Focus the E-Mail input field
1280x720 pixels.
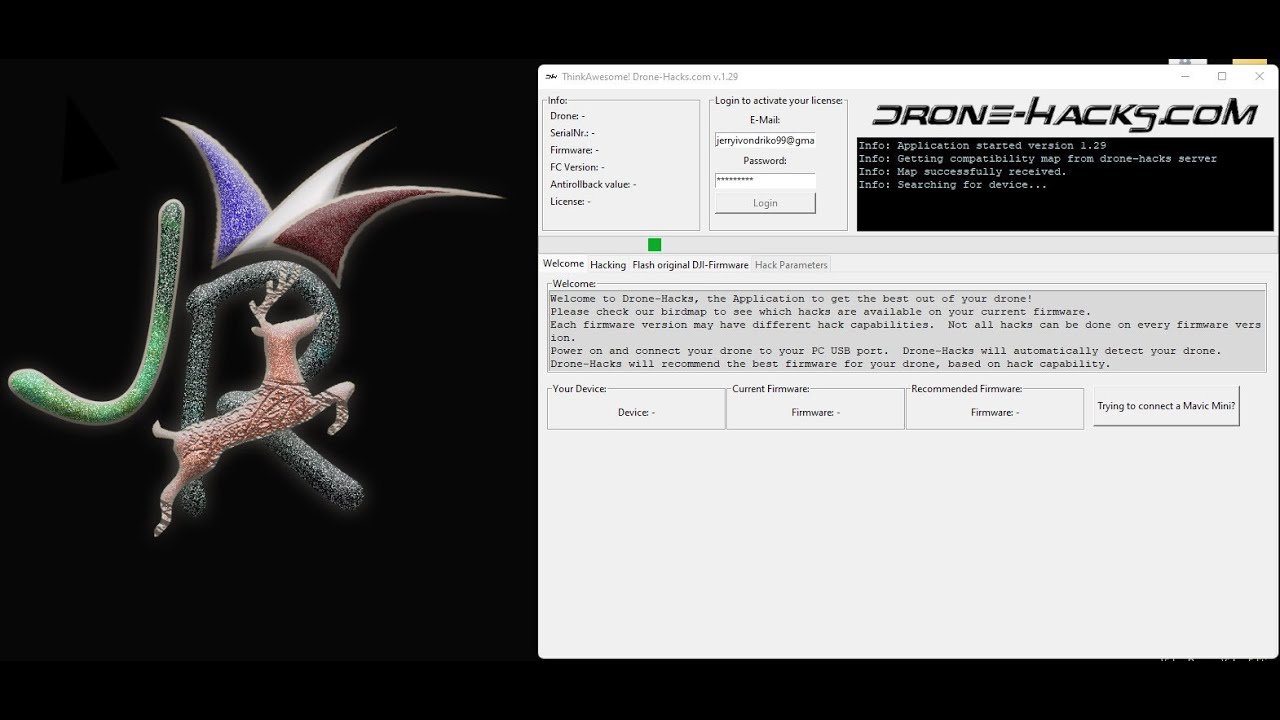(x=765, y=140)
